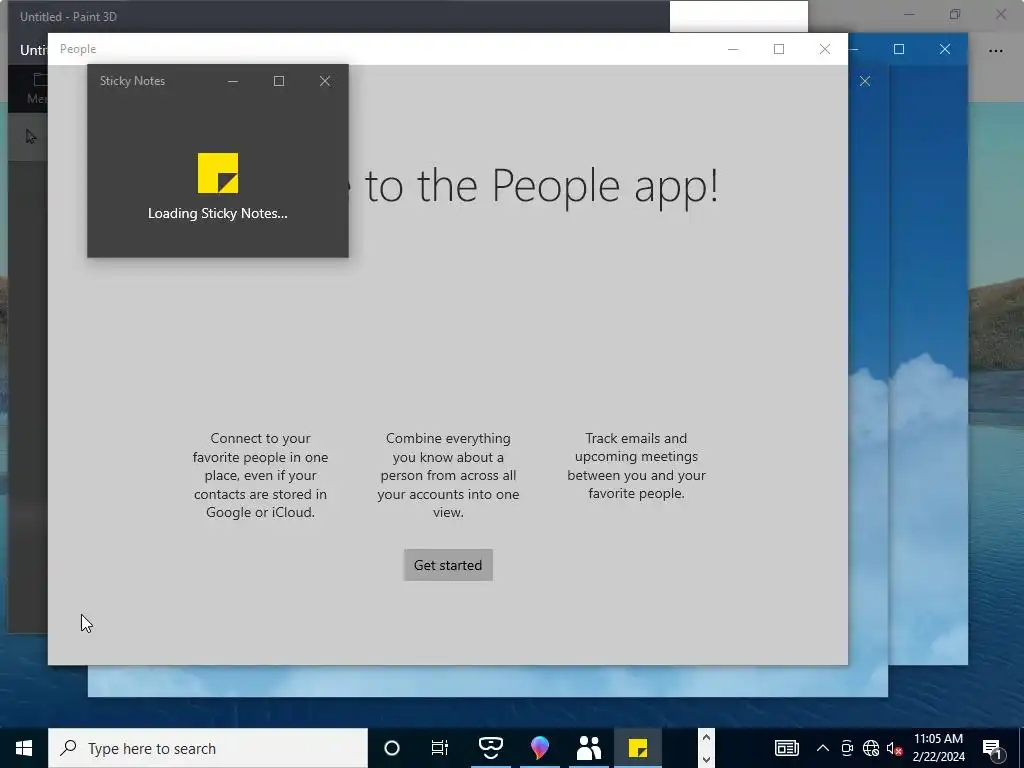The height and width of the screenshot is (768, 1024).
Task: Switch to Paint 3D taskbar icon
Action: click(x=539, y=748)
